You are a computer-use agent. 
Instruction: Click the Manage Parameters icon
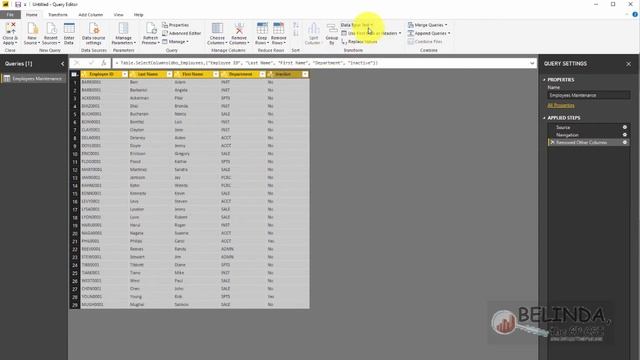click(x=123, y=33)
